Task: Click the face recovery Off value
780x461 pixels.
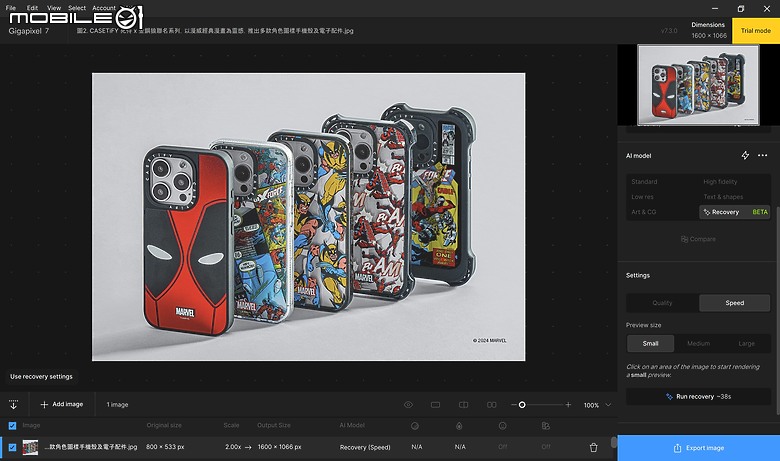Action: click(502, 447)
